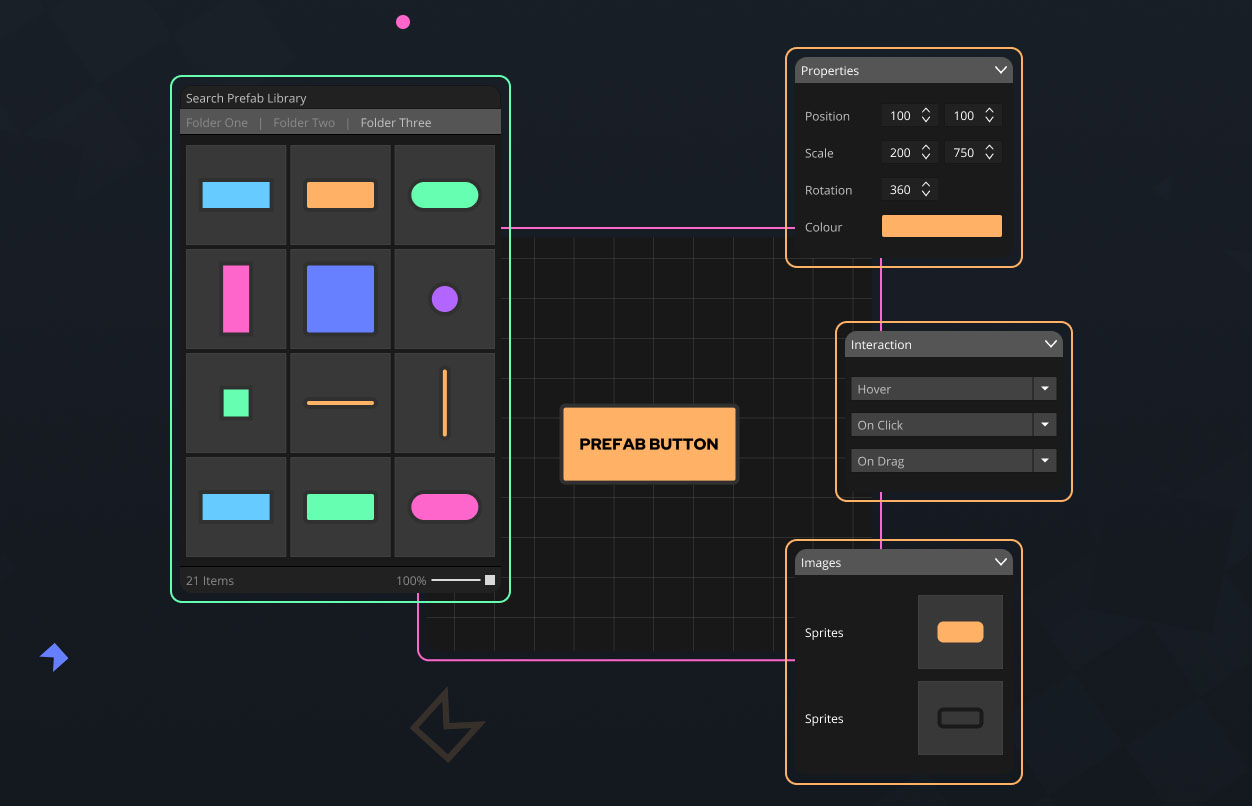
Task: Click the Images panel header
Action: pyautogui.click(x=904, y=562)
